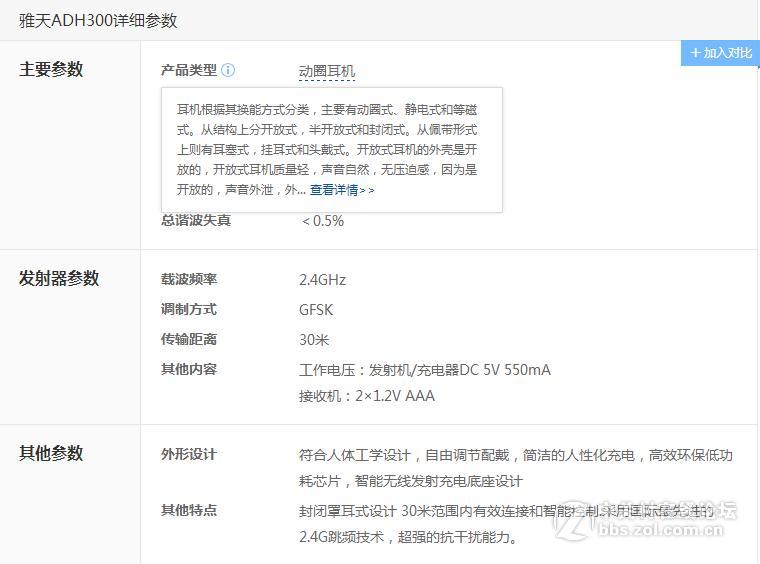Select the 2.4GHz value
The width and height of the screenshot is (760, 564).
322,280
